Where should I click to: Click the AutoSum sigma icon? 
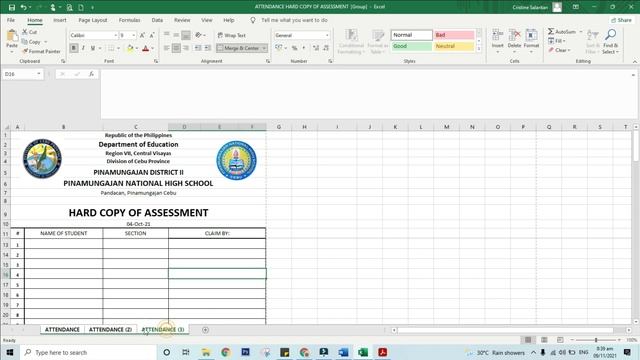(x=551, y=31)
